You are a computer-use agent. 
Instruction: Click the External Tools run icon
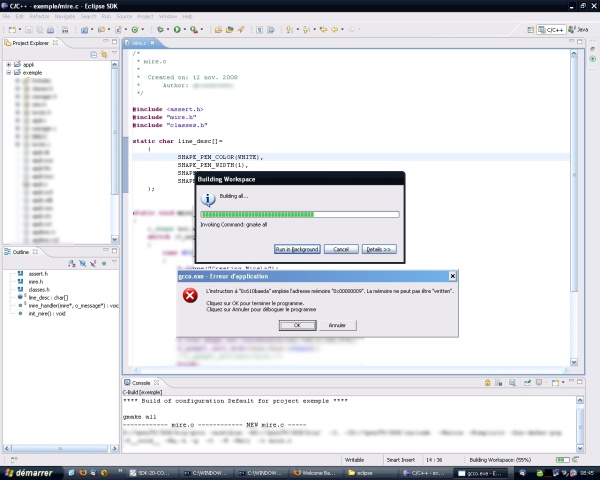[x=194, y=29]
